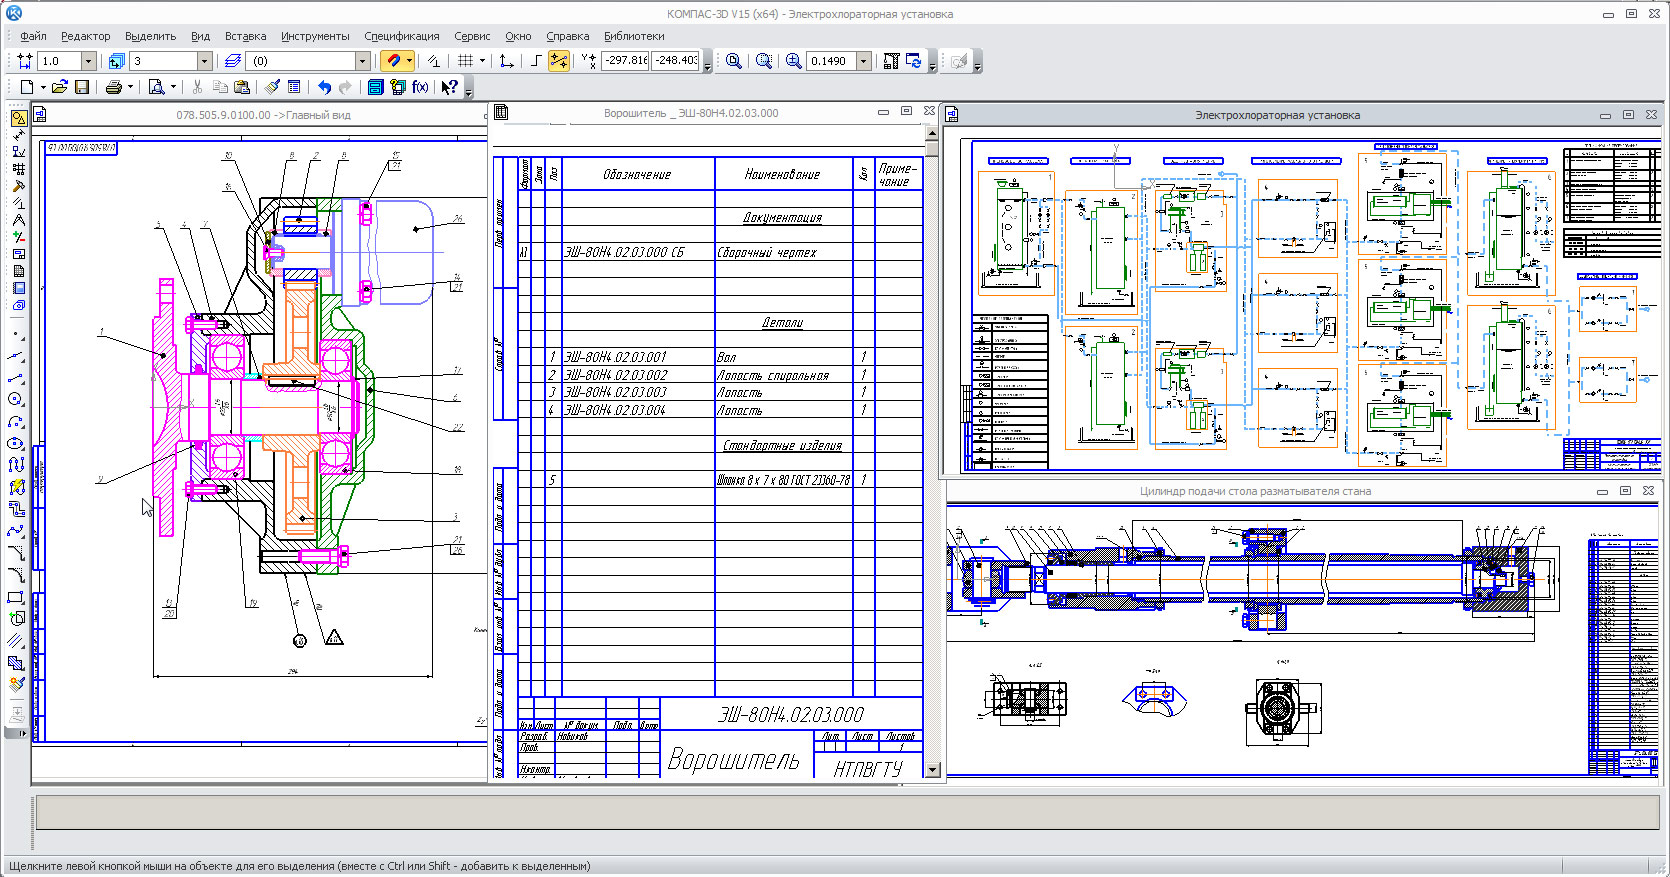
Task: Activate the What's This help pointer
Action: coord(450,87)
